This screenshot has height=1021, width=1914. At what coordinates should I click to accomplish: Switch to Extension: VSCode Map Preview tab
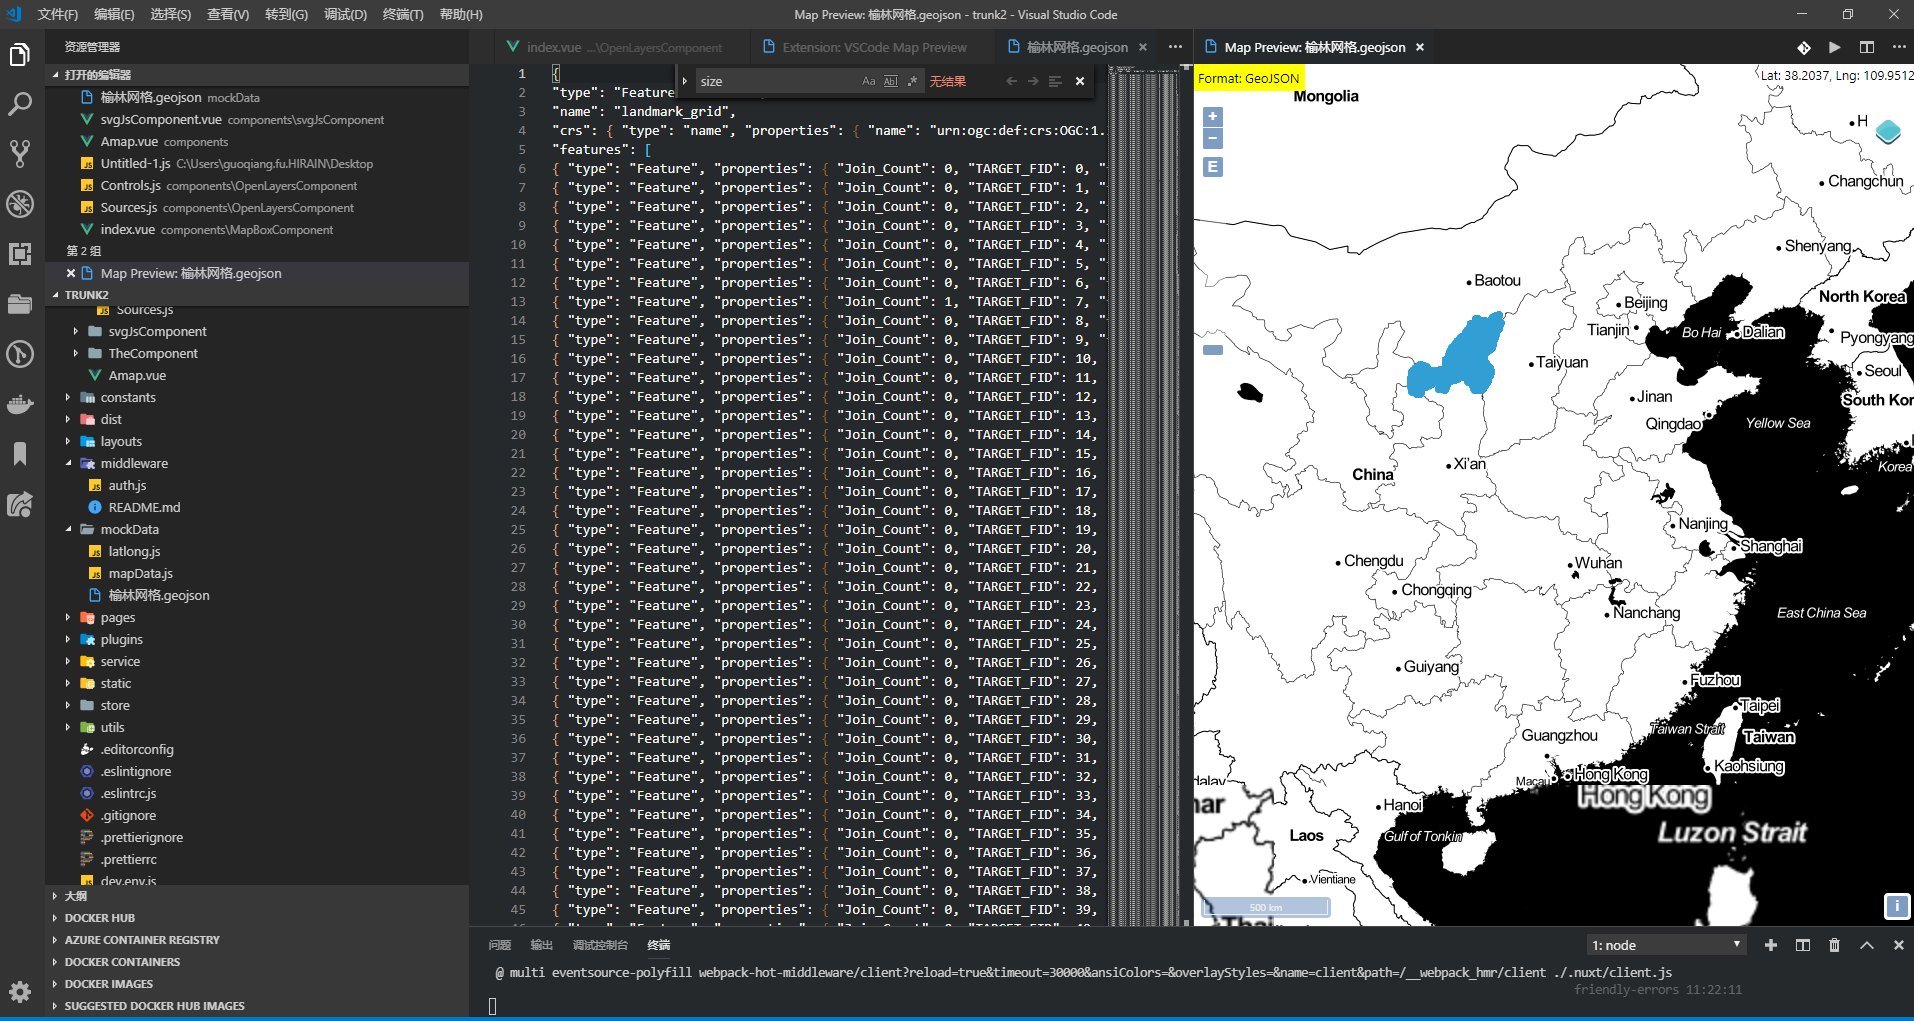pyautogui.click(x=873, y=47)
